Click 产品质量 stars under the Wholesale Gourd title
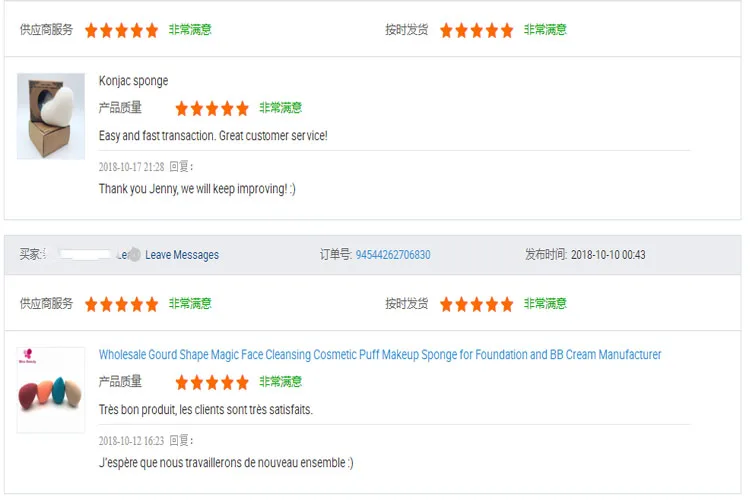 (211, 382)
